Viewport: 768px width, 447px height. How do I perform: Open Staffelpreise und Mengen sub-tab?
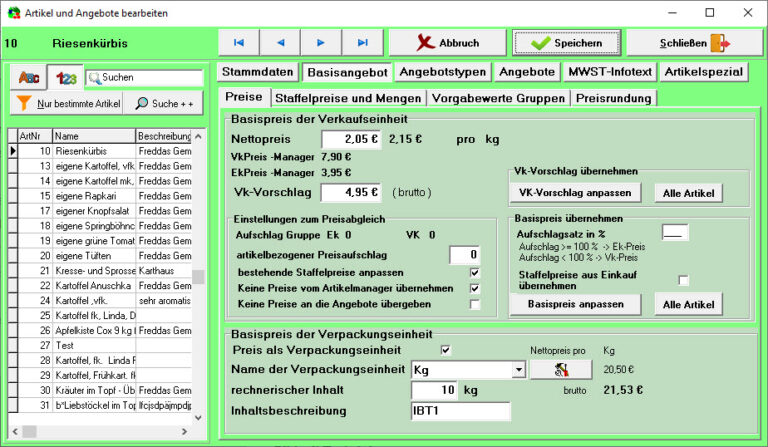point(348,98)
